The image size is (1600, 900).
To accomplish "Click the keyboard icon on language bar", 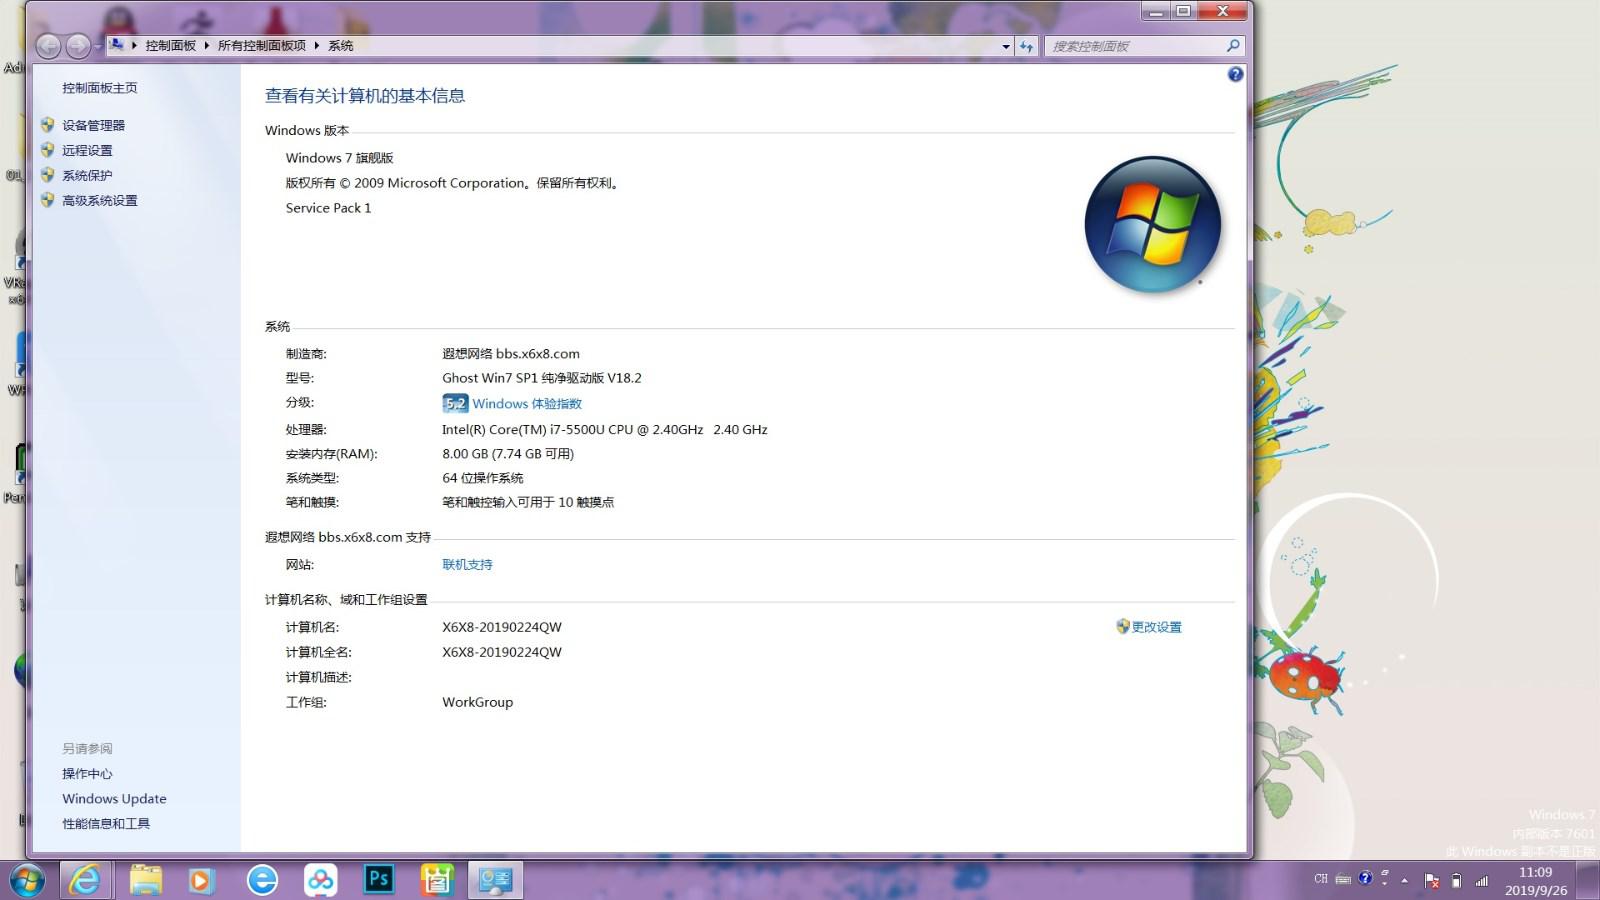I will point(1343,880).
